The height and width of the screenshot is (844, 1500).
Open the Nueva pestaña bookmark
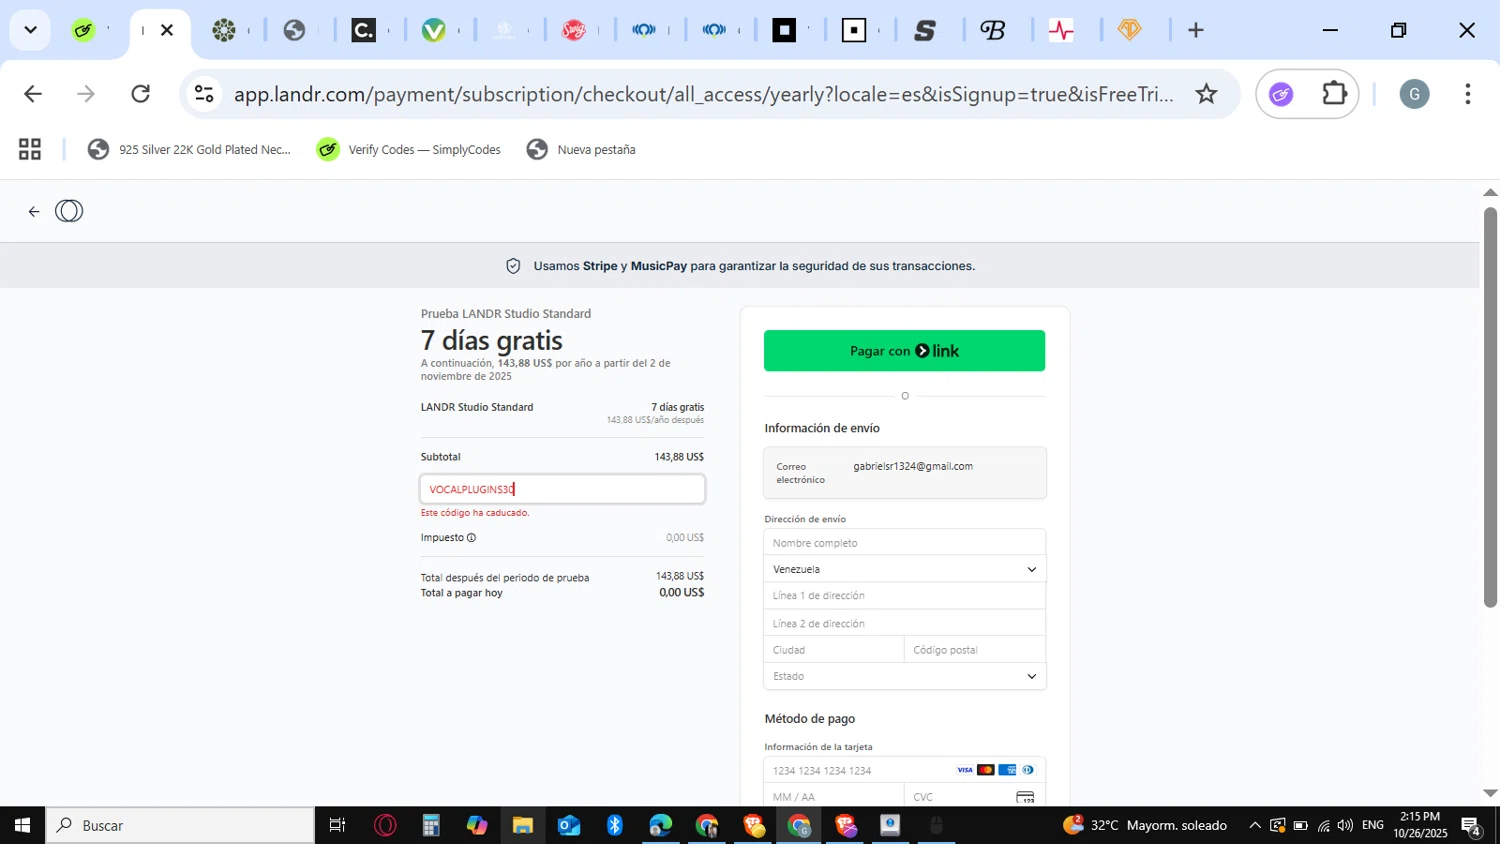(581, 150)
